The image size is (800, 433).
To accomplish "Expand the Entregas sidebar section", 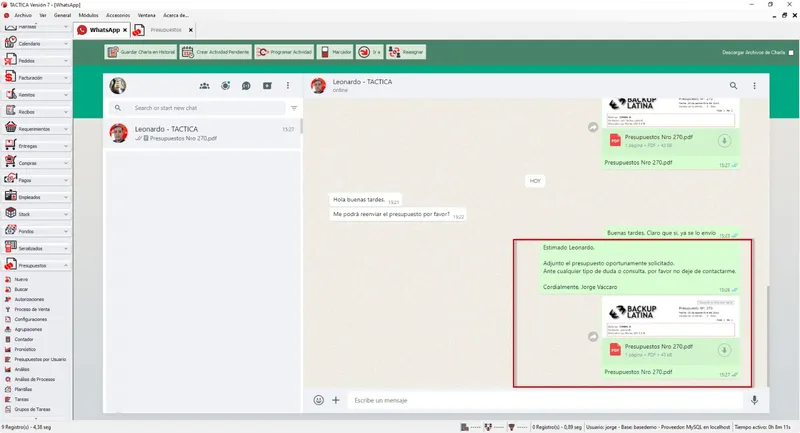I will [36, 146].
